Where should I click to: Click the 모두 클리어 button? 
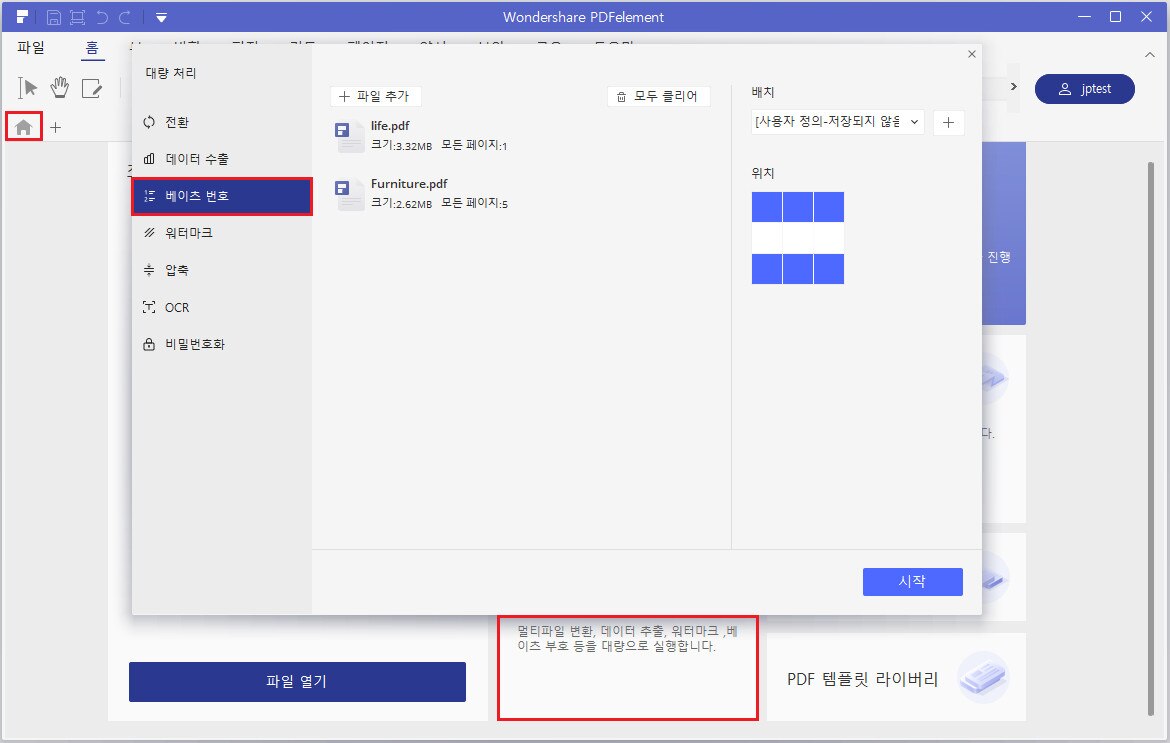pos(658,96)
